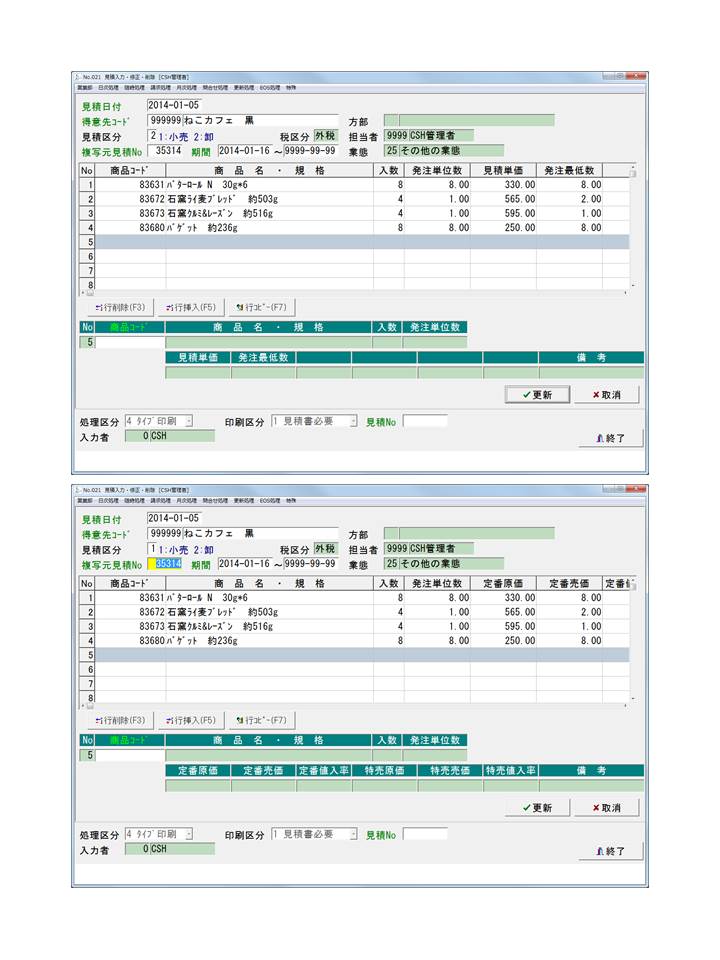Screen dimensions: 720x960
Task: Click 商品コード entry field in upper window
Action: pos(130,342)
